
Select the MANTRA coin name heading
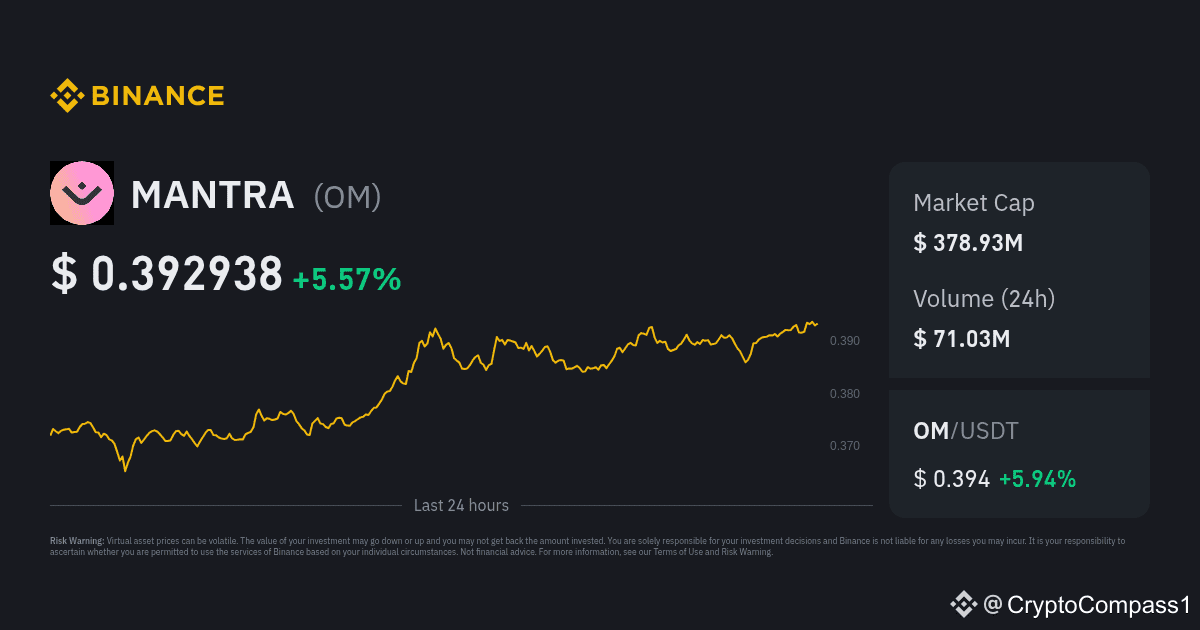coord(213,196)
